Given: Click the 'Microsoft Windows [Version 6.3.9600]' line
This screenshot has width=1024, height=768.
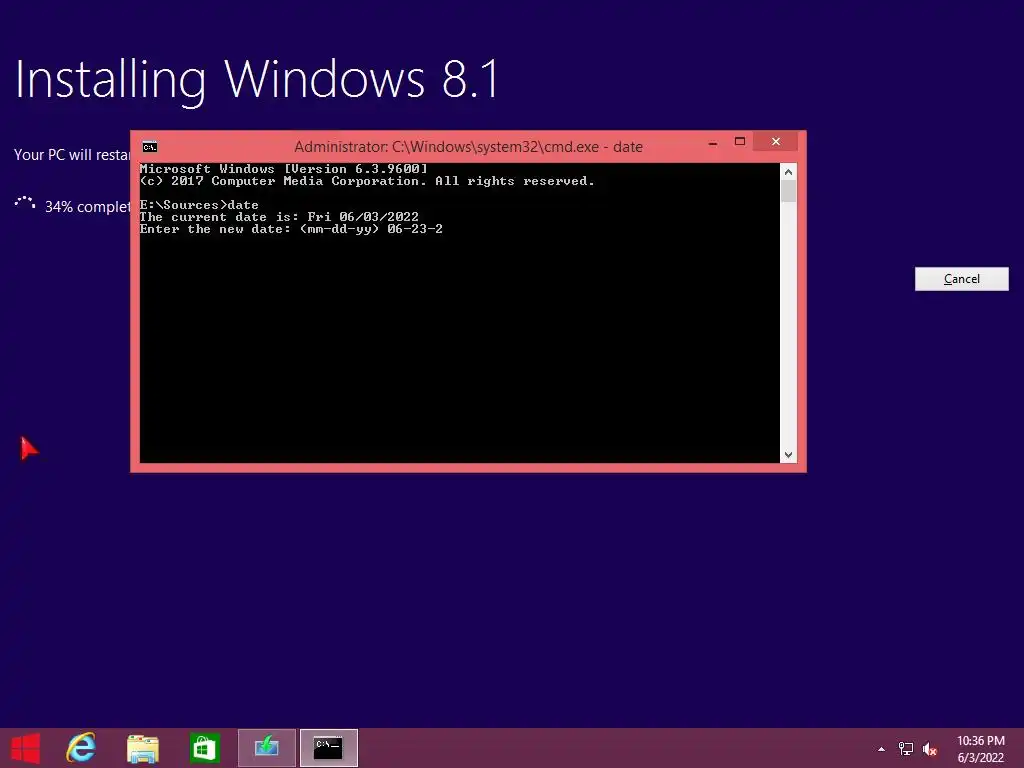Looking at the screenshot, I should pos(283,169).
